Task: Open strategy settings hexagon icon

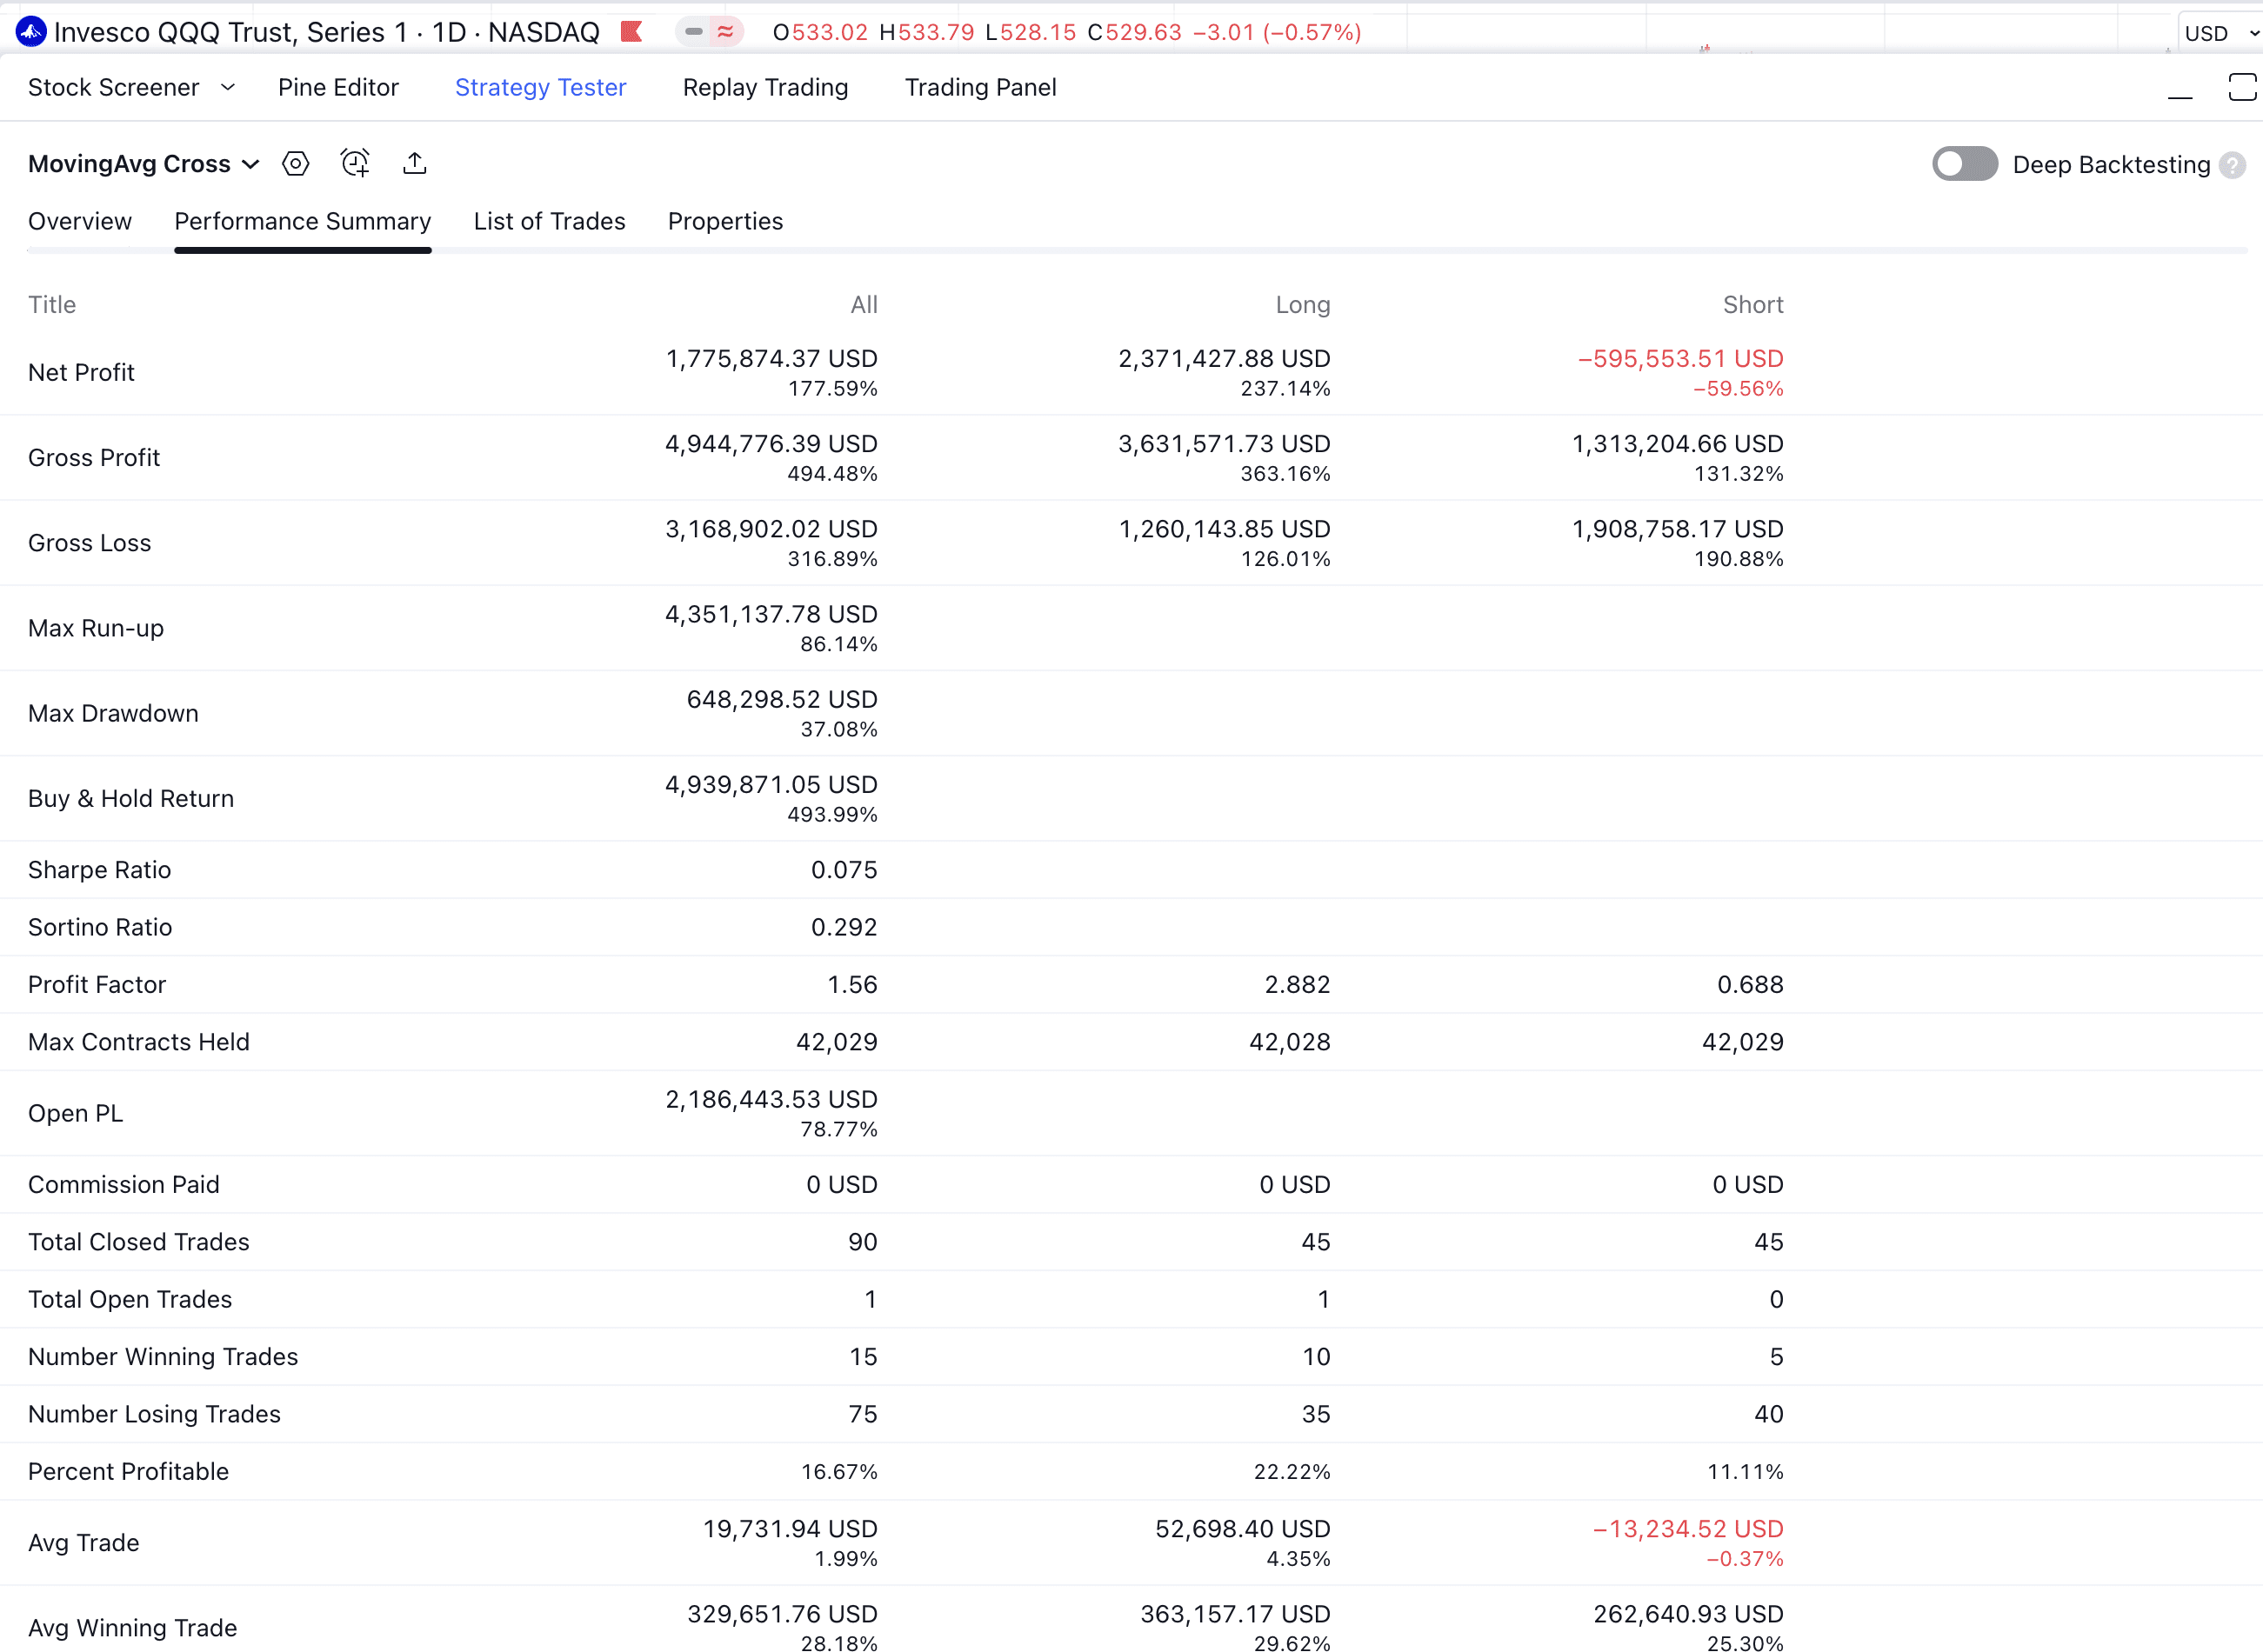Action: (x=295, y=163)
